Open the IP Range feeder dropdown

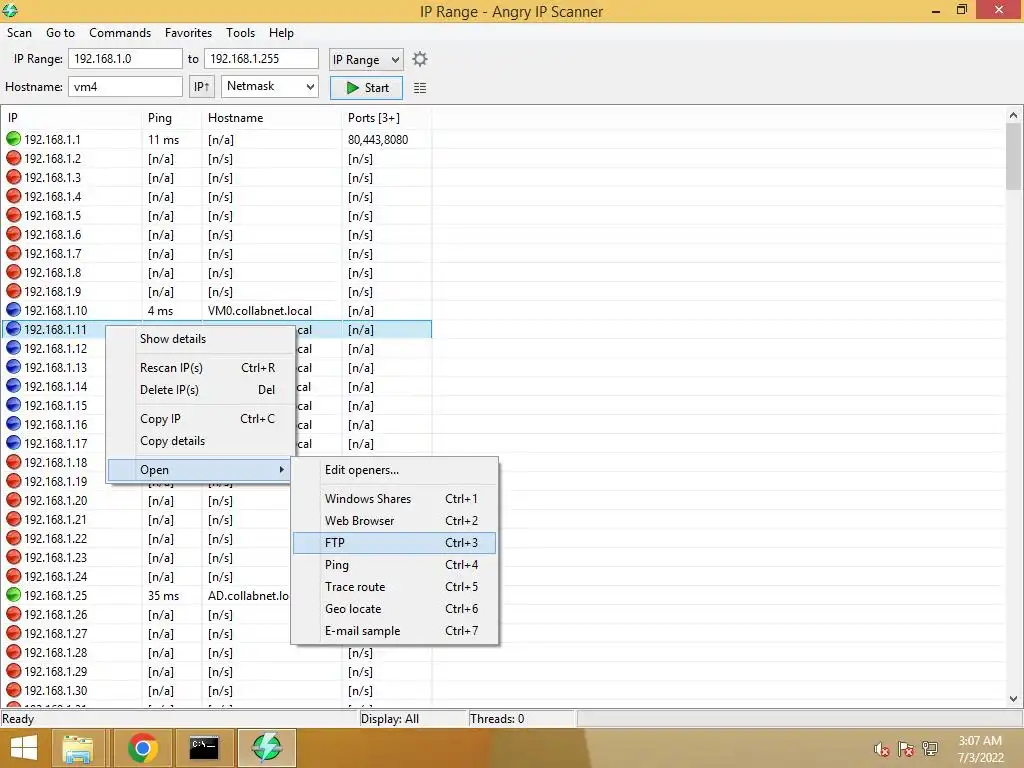pos(366,59)
